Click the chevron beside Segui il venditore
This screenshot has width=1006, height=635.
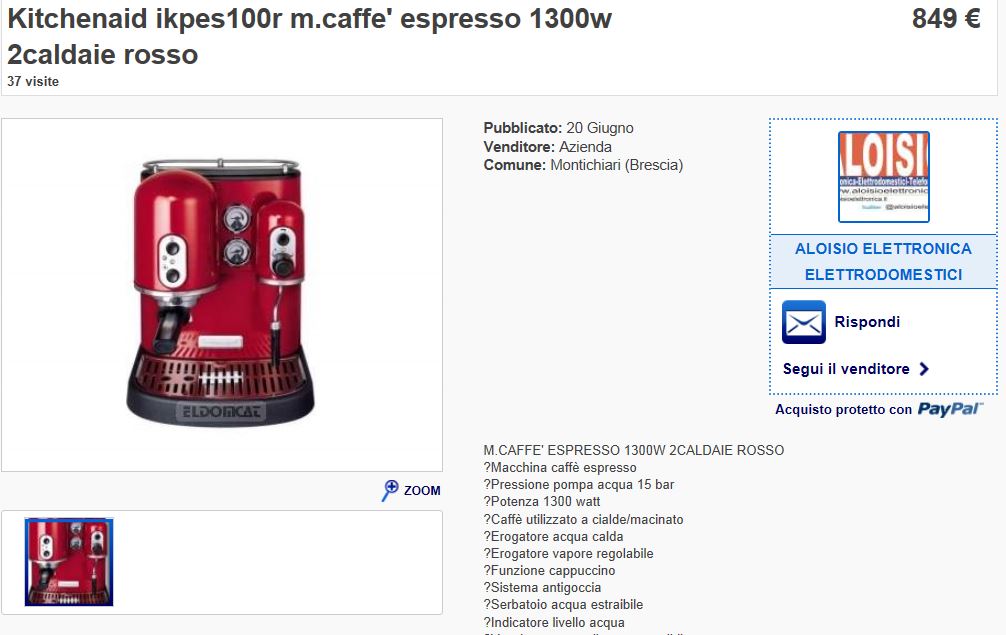click(x=924, y=369)
